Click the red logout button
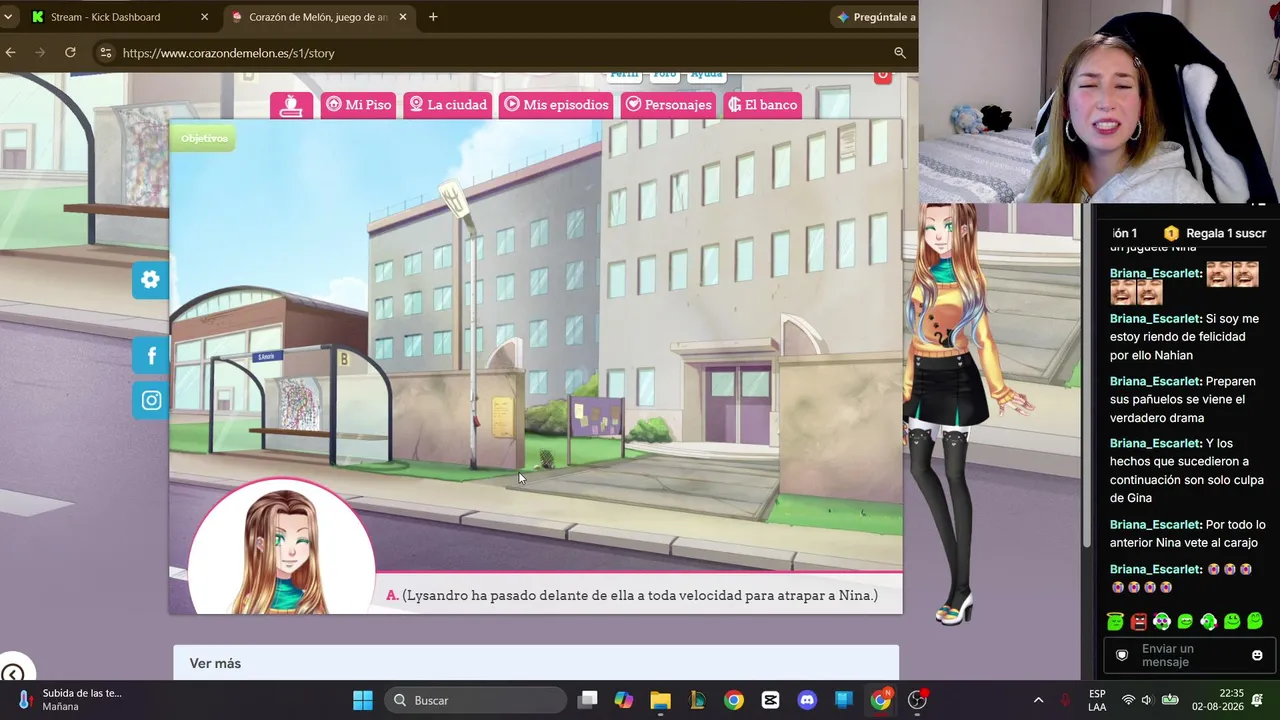Image resolution: width=1280 pixels, height=720 pixels. coord(882,76)
